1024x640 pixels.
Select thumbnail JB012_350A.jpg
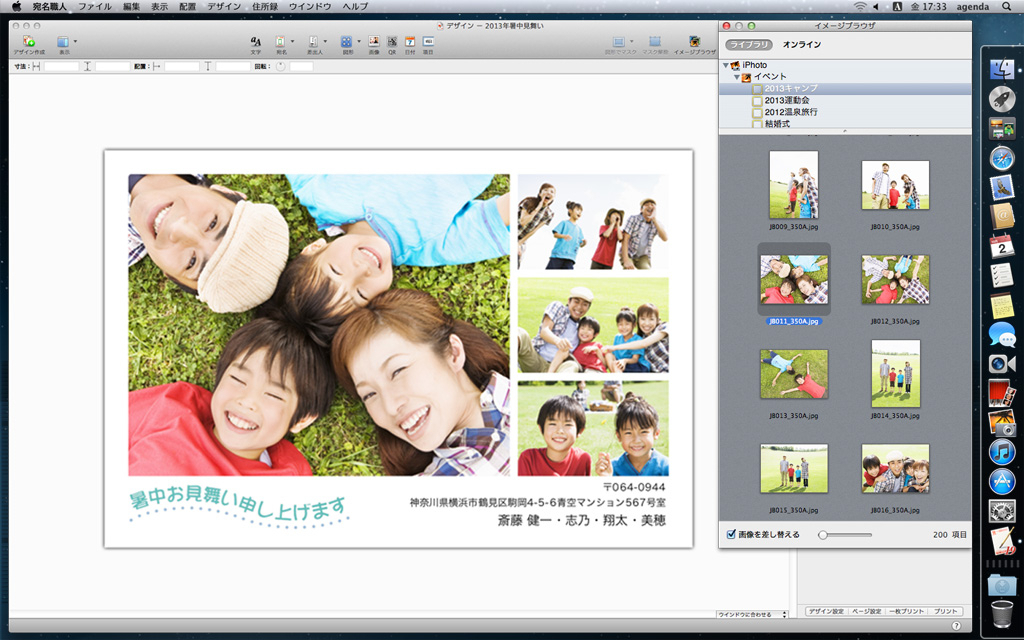(895, 280)
